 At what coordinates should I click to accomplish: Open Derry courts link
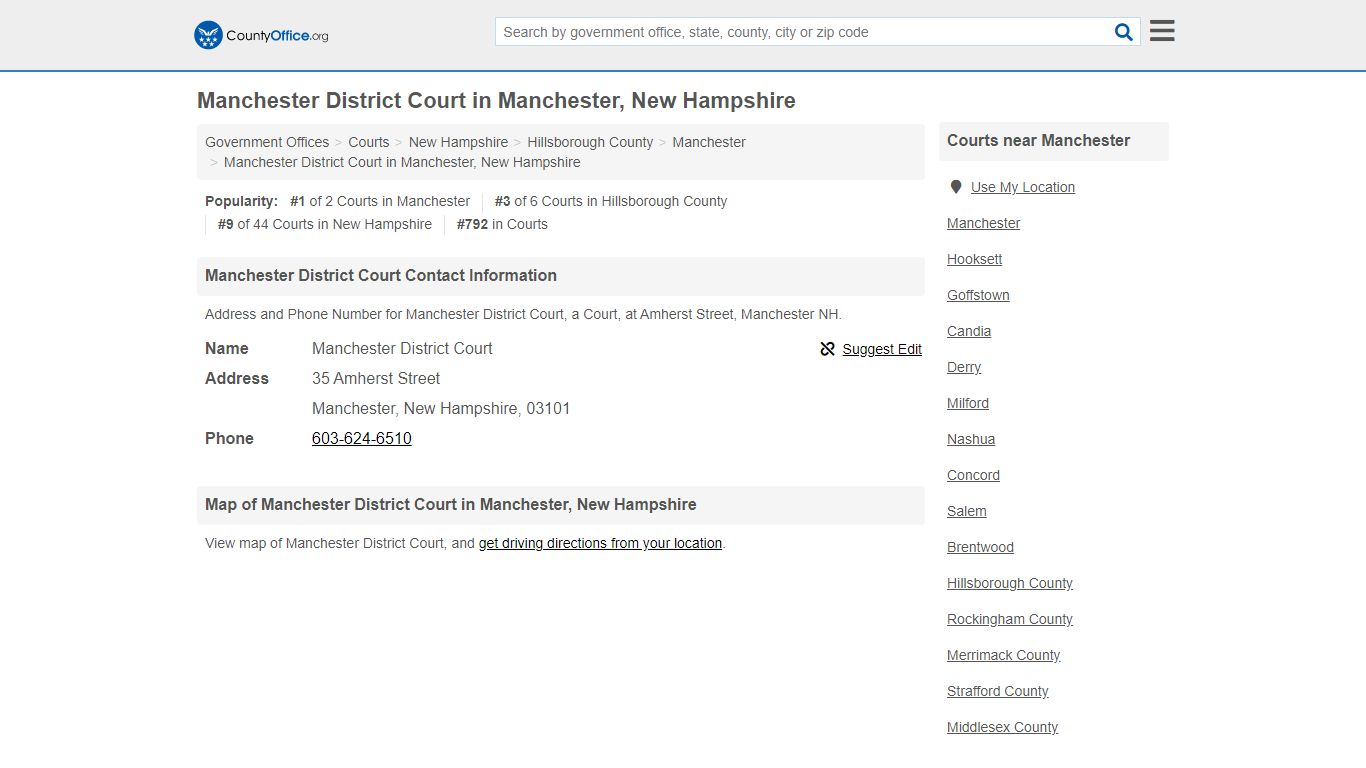[964, 367]
